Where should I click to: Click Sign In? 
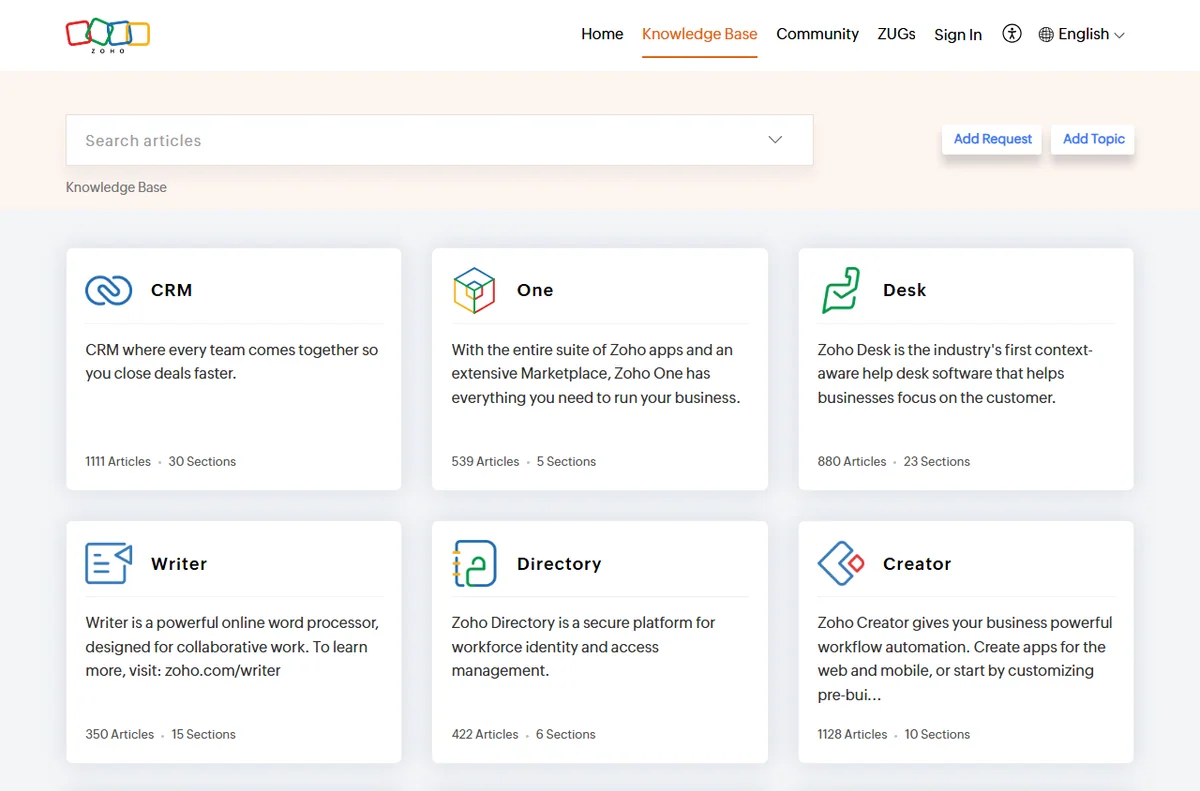tap(958, 35)
